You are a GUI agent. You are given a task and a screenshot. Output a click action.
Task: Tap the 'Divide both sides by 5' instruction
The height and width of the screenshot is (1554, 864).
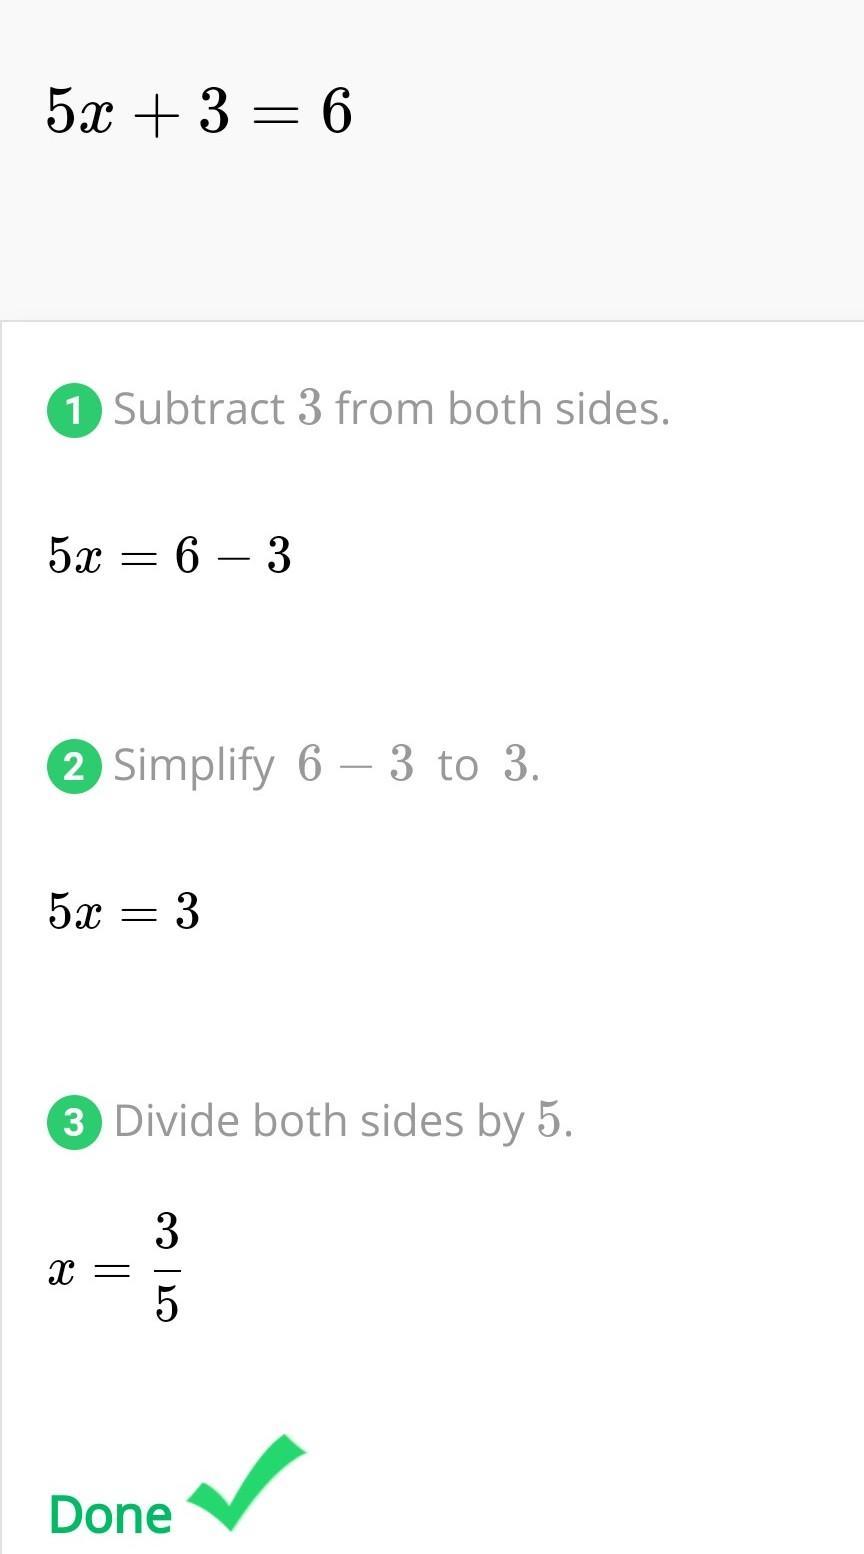click(x=343, y=1121)
